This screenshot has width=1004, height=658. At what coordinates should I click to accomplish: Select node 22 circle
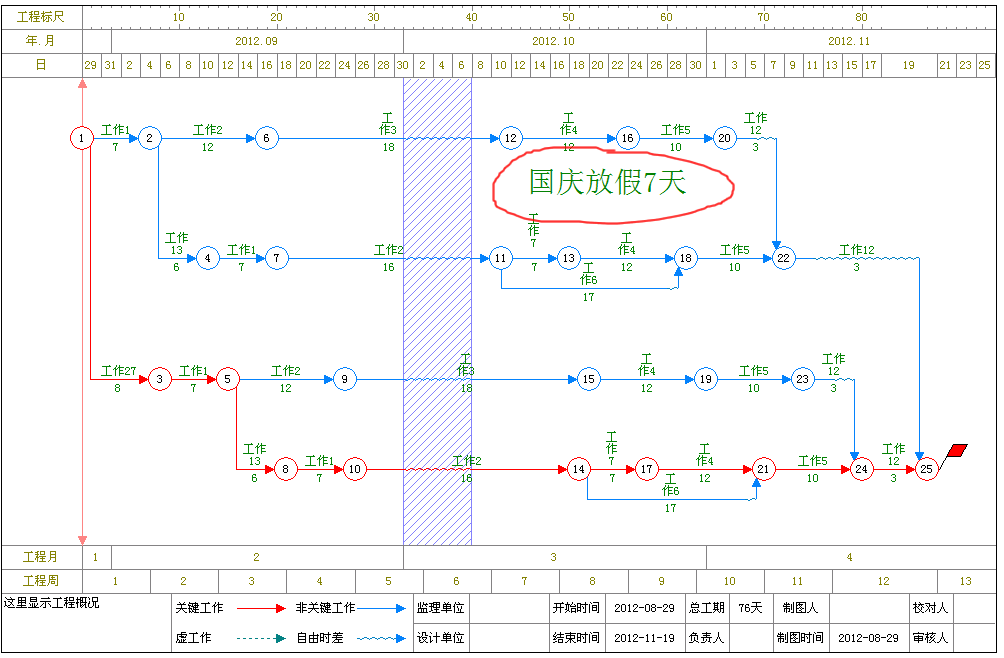click(784, 258)
